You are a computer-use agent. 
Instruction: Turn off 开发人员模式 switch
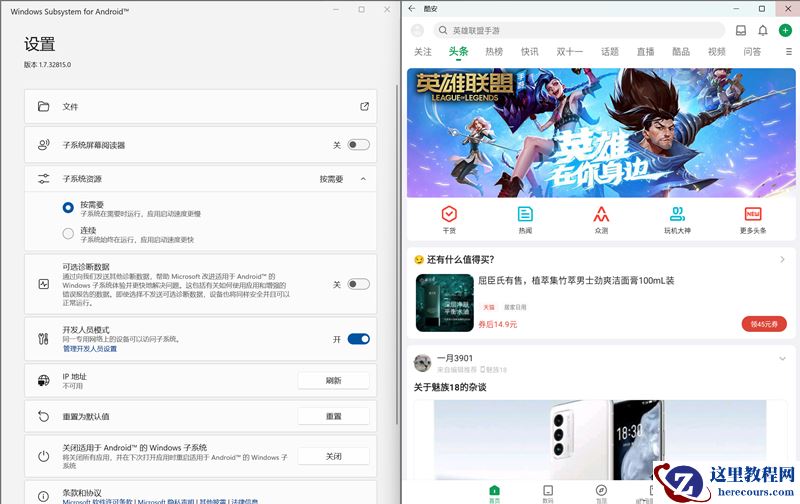pos(359,339)
